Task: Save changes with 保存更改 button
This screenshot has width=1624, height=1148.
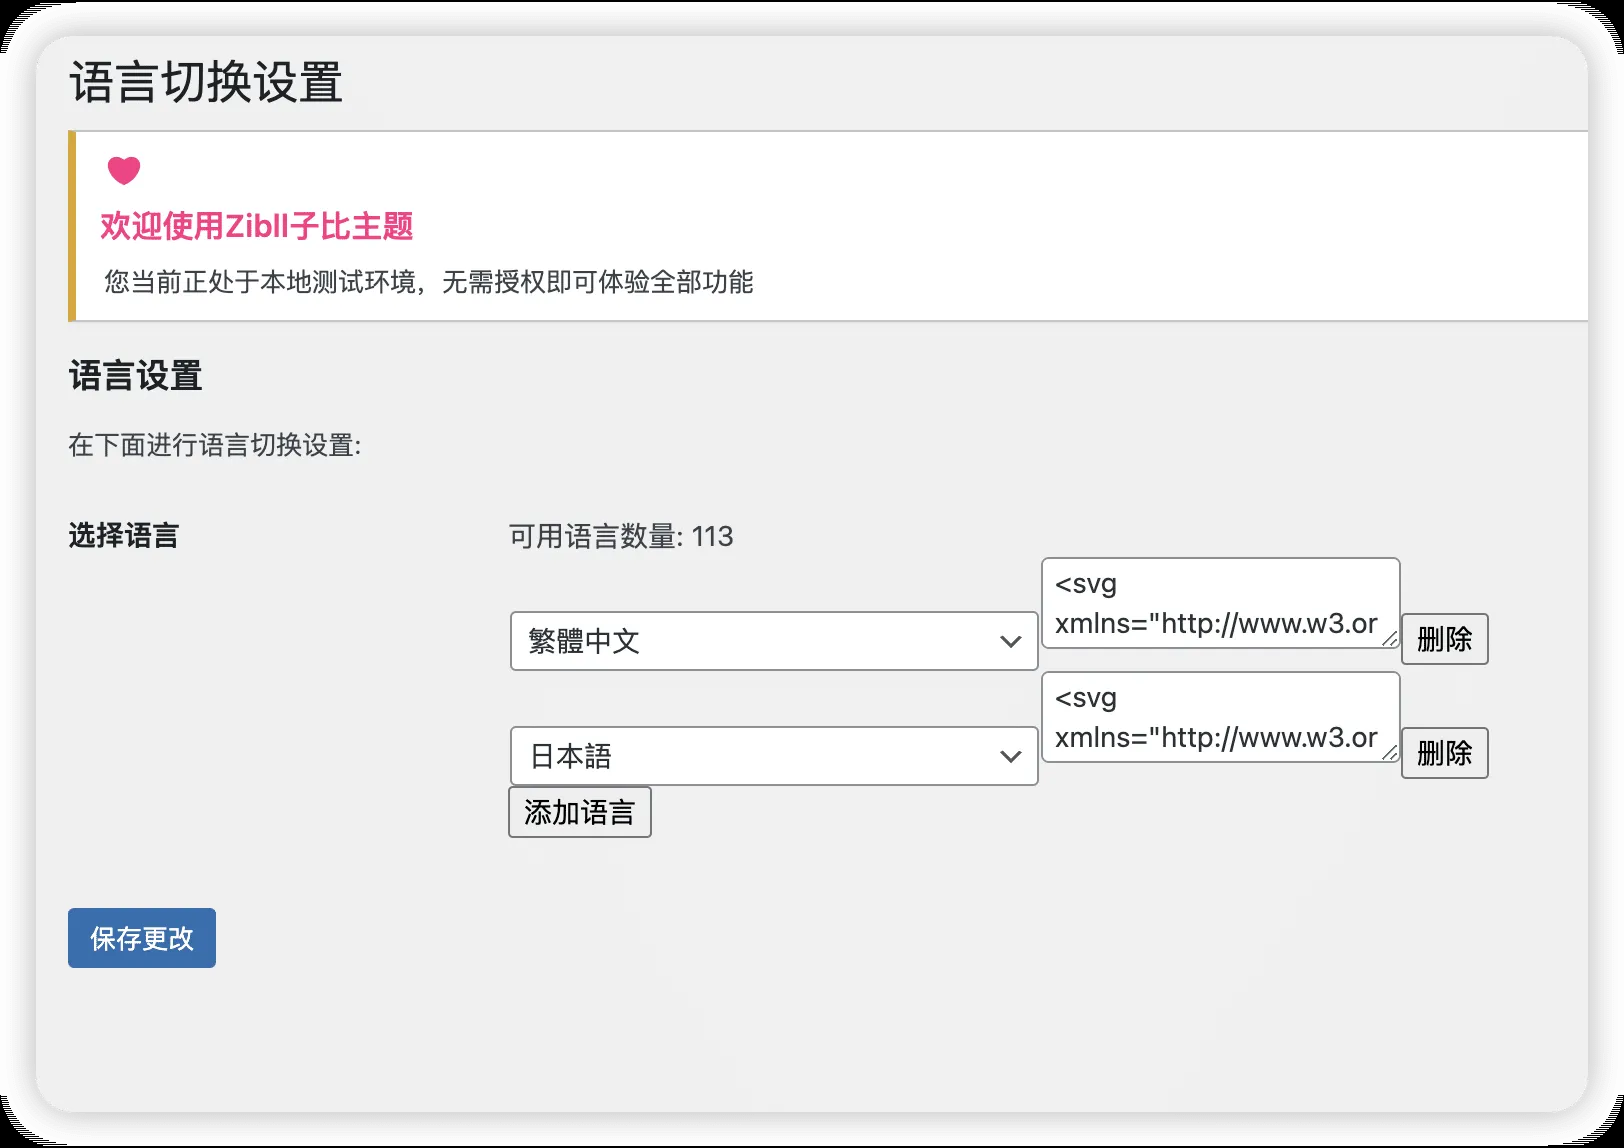Action: [142, 938]
